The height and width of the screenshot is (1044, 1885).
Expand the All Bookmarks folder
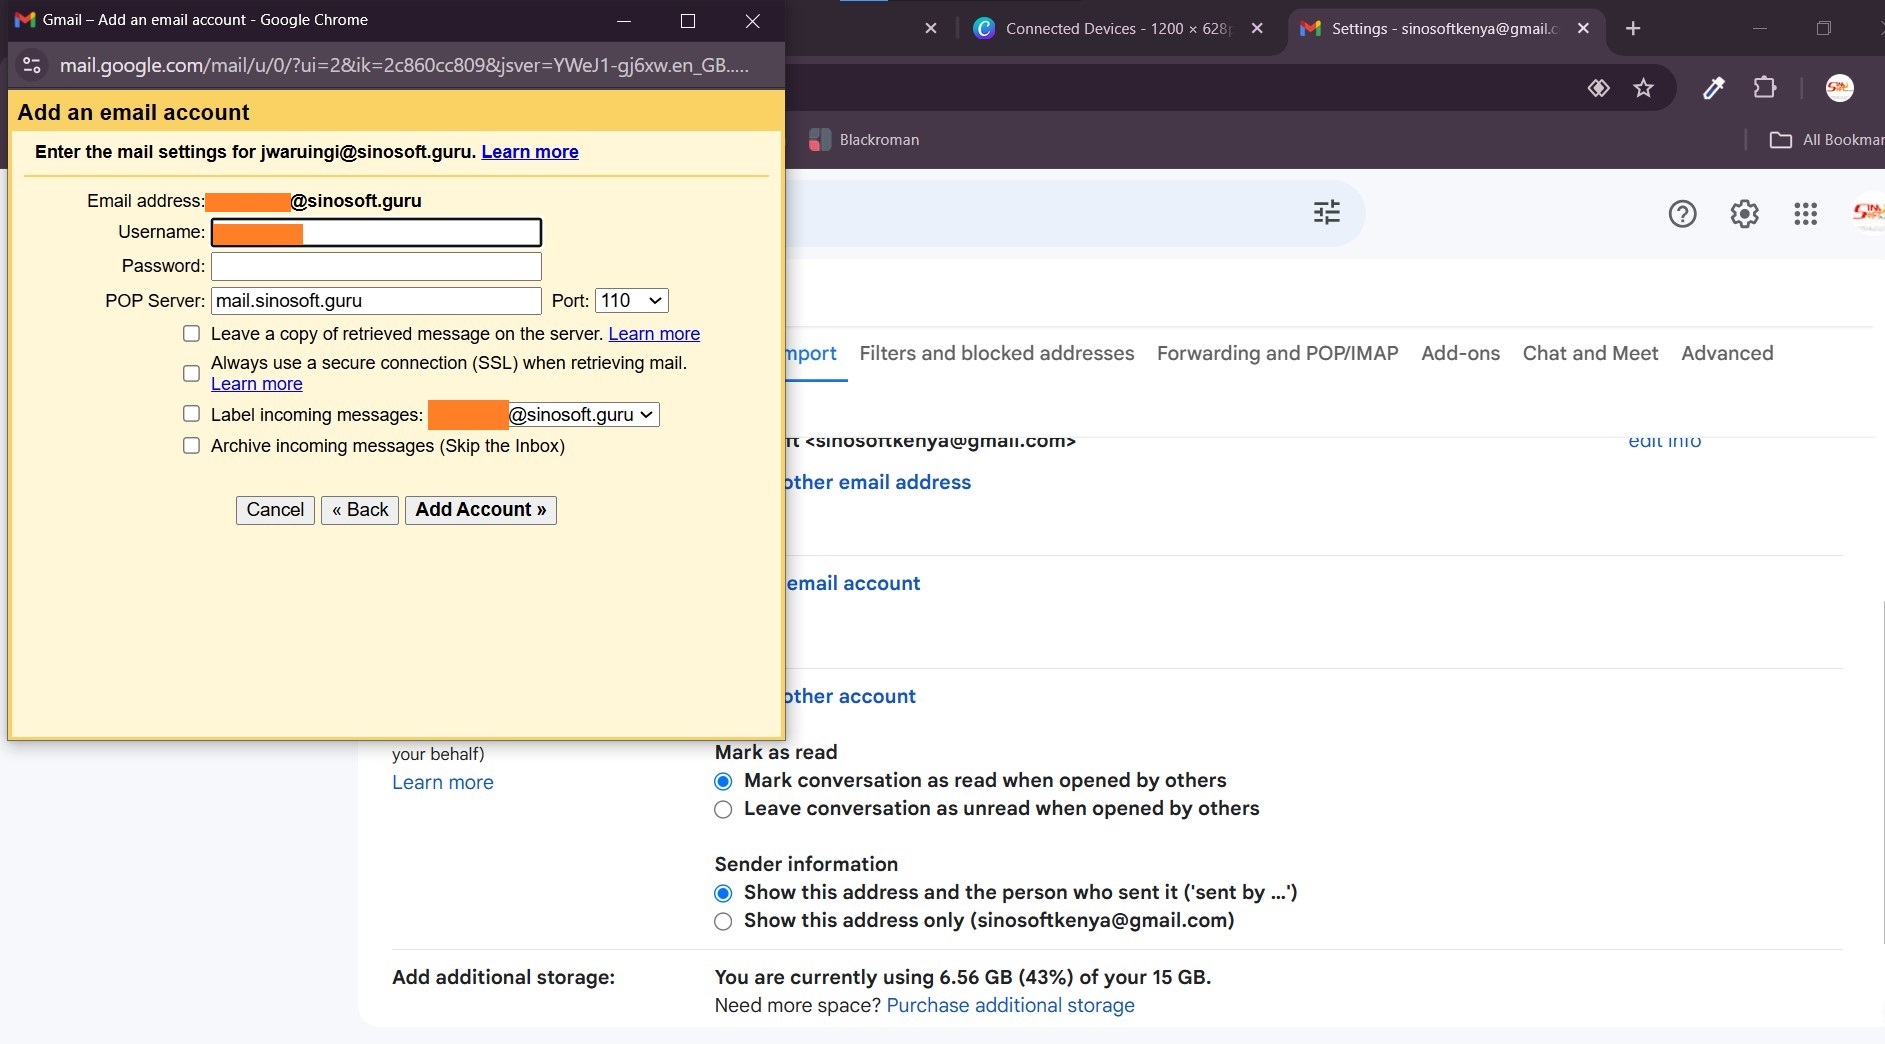[x=1824, y=139]
